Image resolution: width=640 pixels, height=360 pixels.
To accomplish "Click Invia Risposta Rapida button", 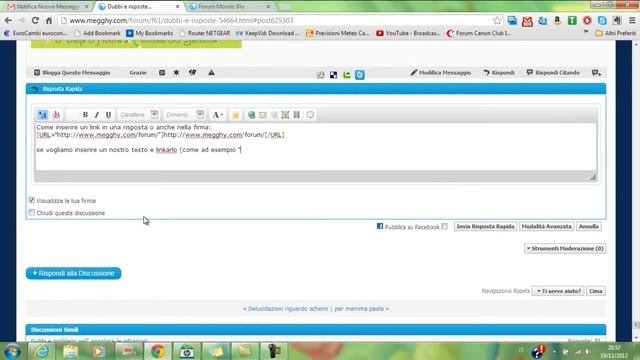I will click(485, 226).
